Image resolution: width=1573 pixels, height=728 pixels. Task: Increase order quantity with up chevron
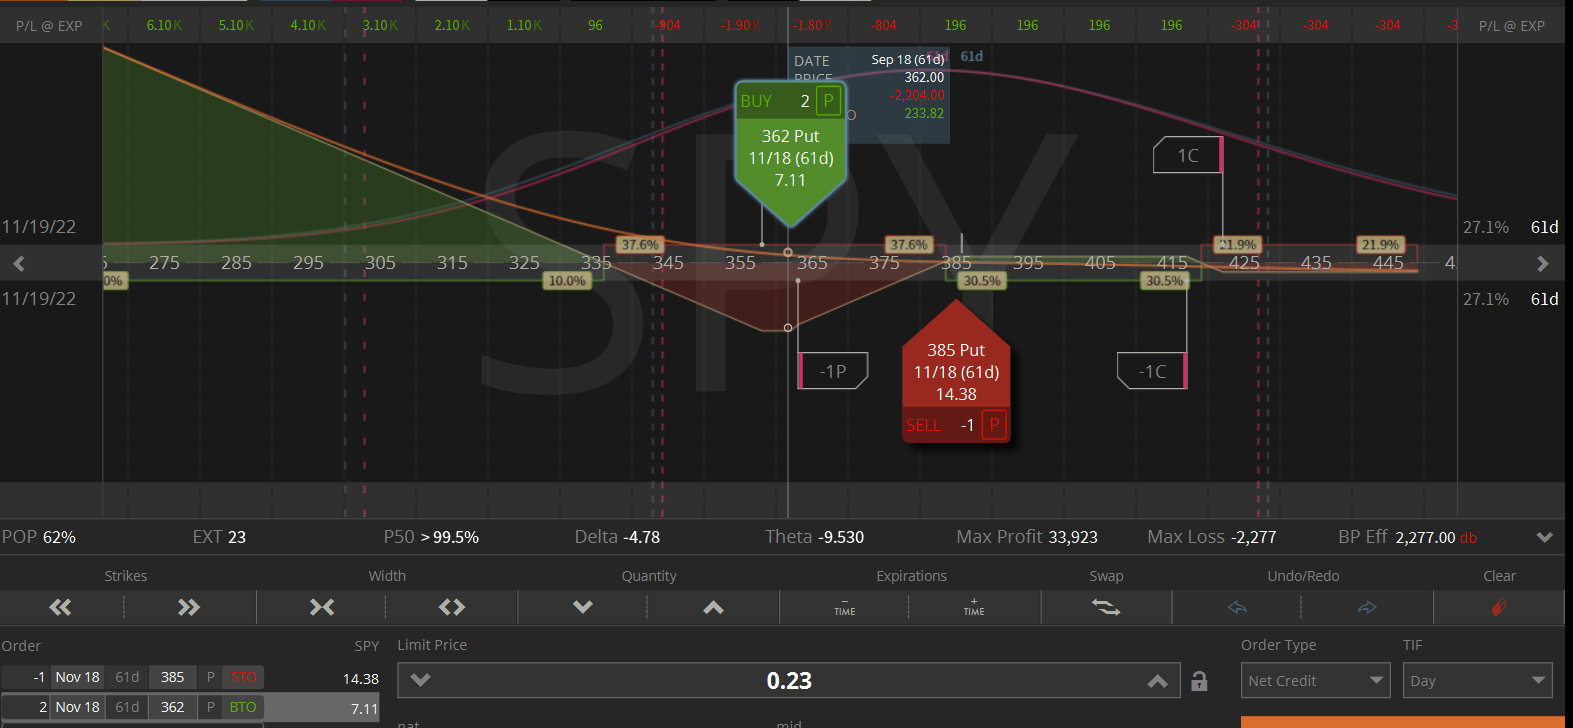(x=713, y=607)
